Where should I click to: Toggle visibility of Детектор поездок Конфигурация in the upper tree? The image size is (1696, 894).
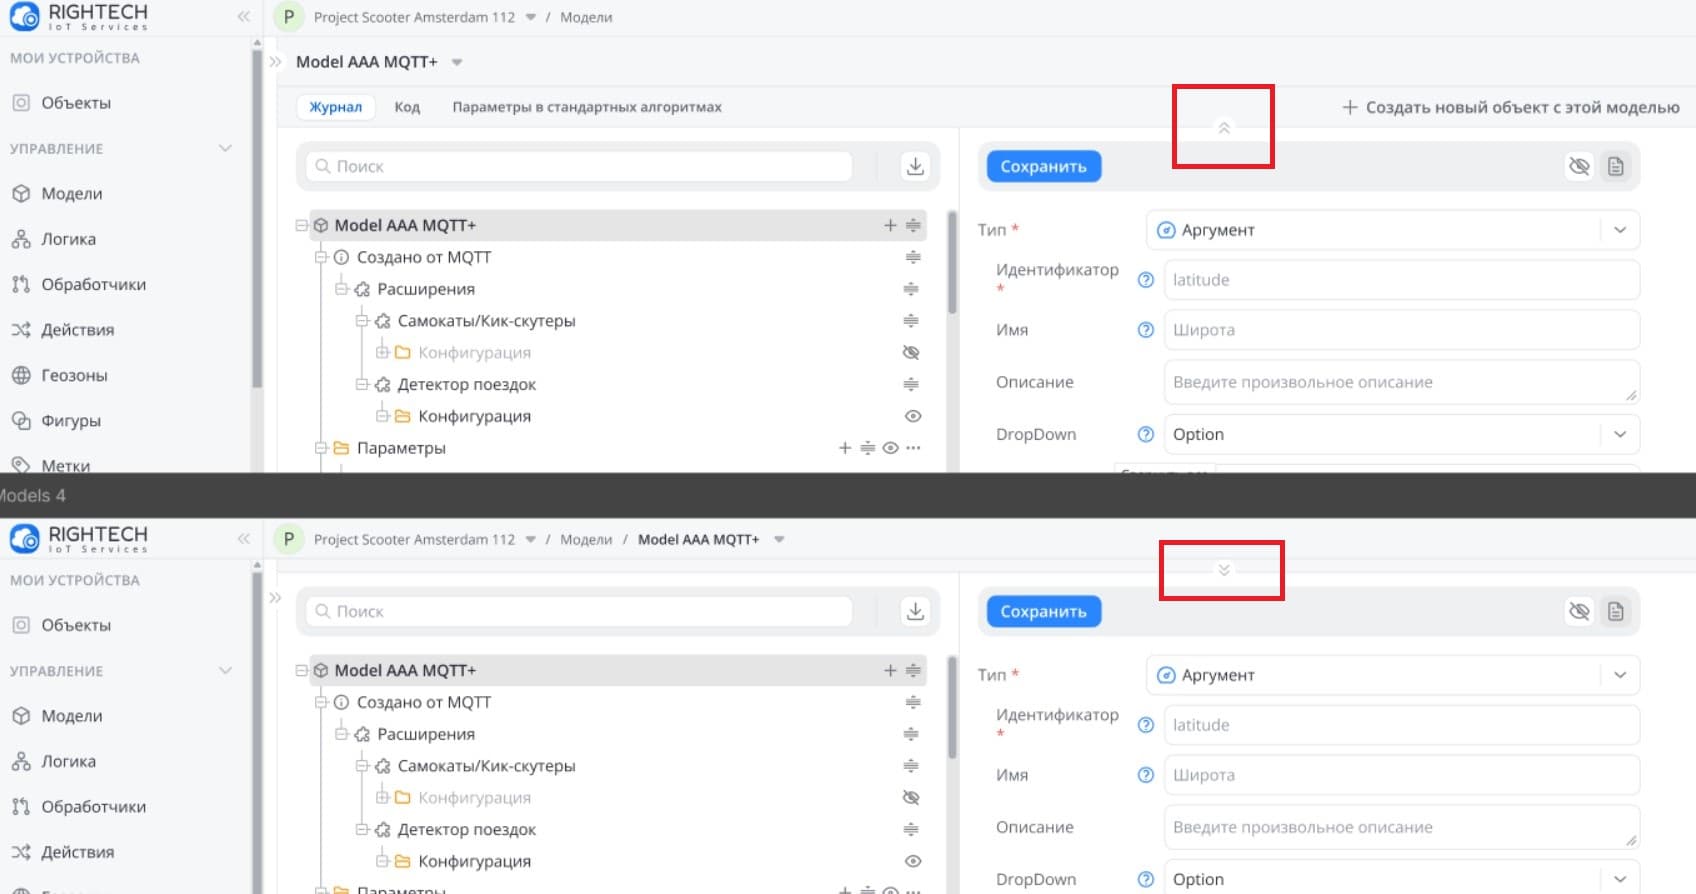click(912, 416)
